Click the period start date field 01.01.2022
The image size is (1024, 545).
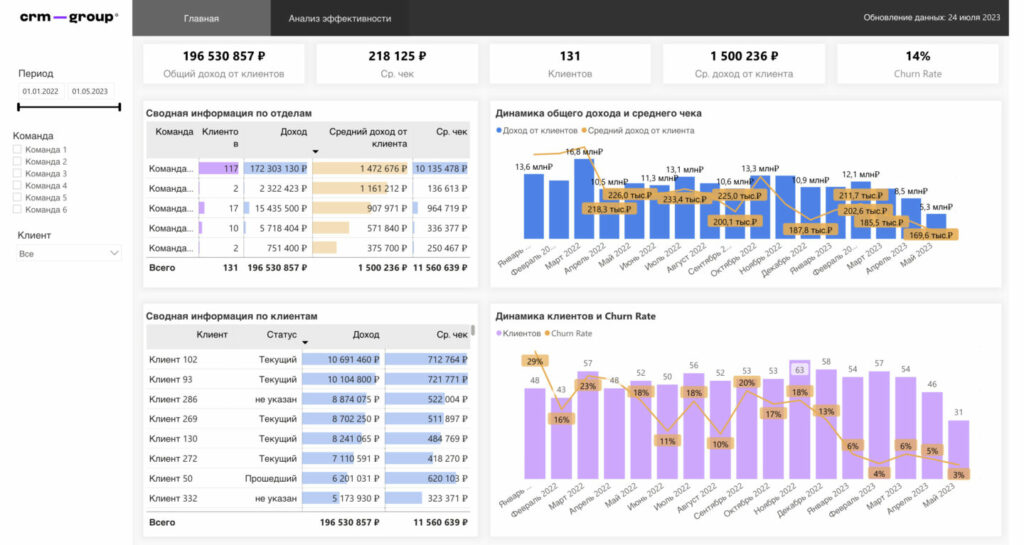click(40, 91)
